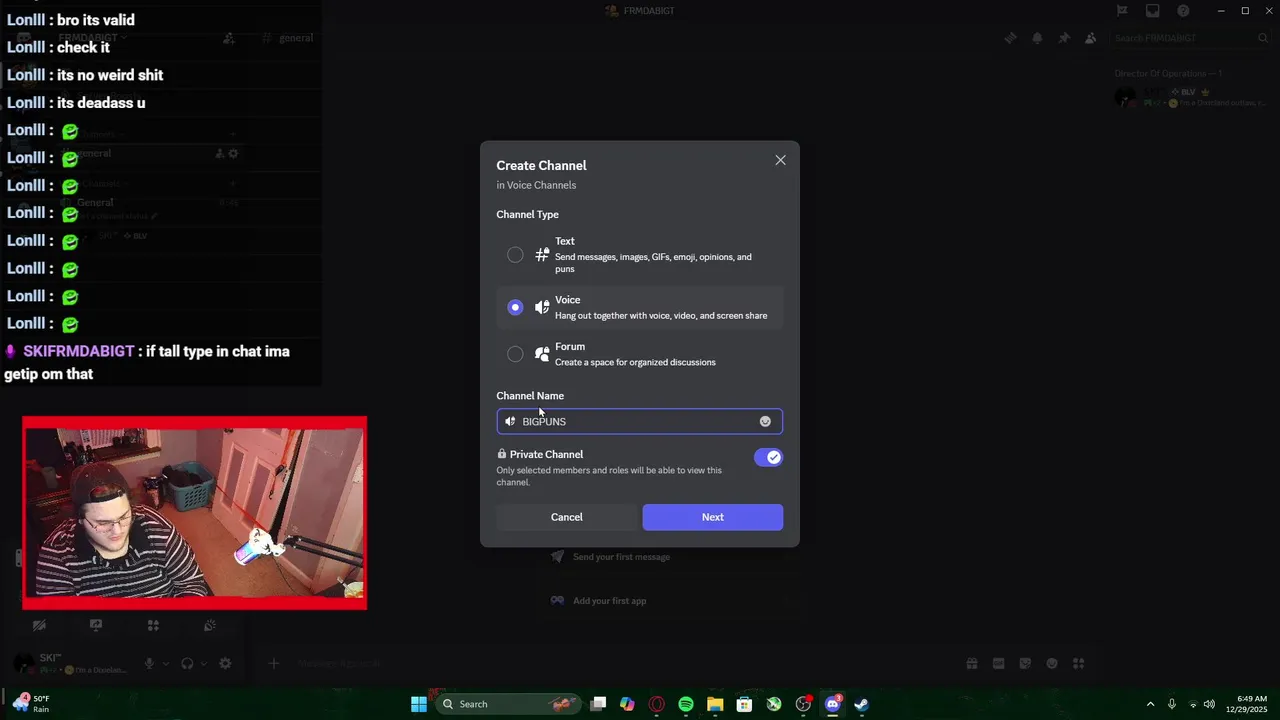The width and height of the screenshot is (1280, 720).
Task: Open Discord from the taskbar
Action: coord(832,704)
